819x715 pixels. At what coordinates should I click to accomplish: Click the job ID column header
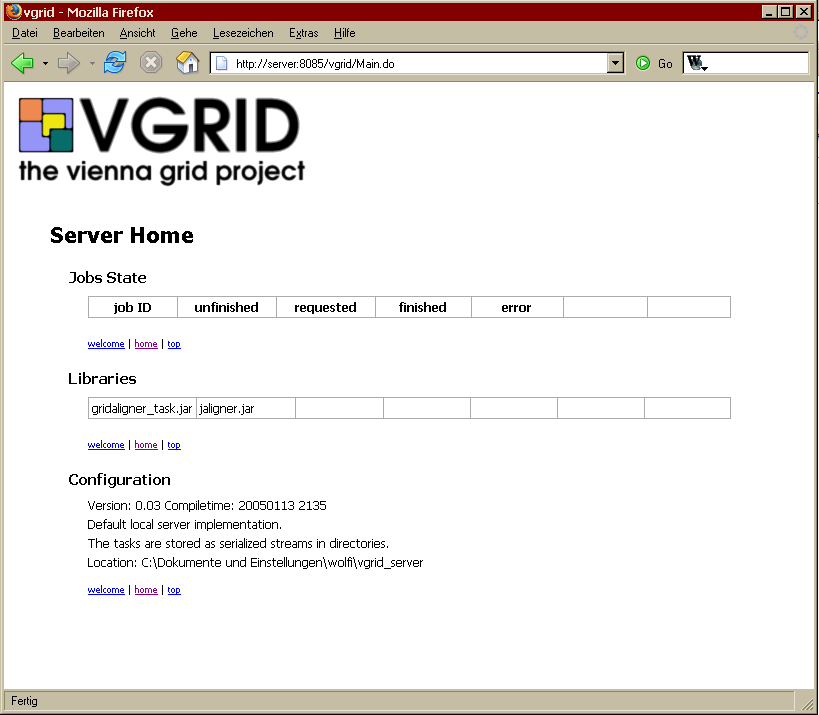point(133,307)
